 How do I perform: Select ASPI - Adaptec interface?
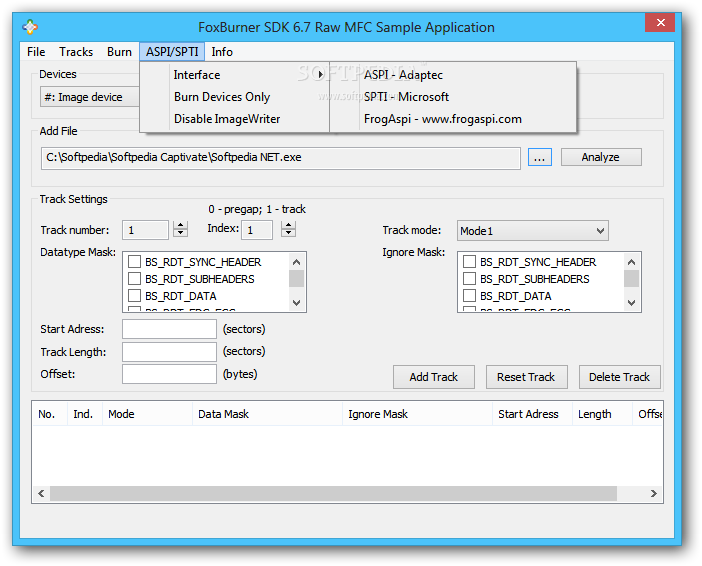click(x=453, y=75)
